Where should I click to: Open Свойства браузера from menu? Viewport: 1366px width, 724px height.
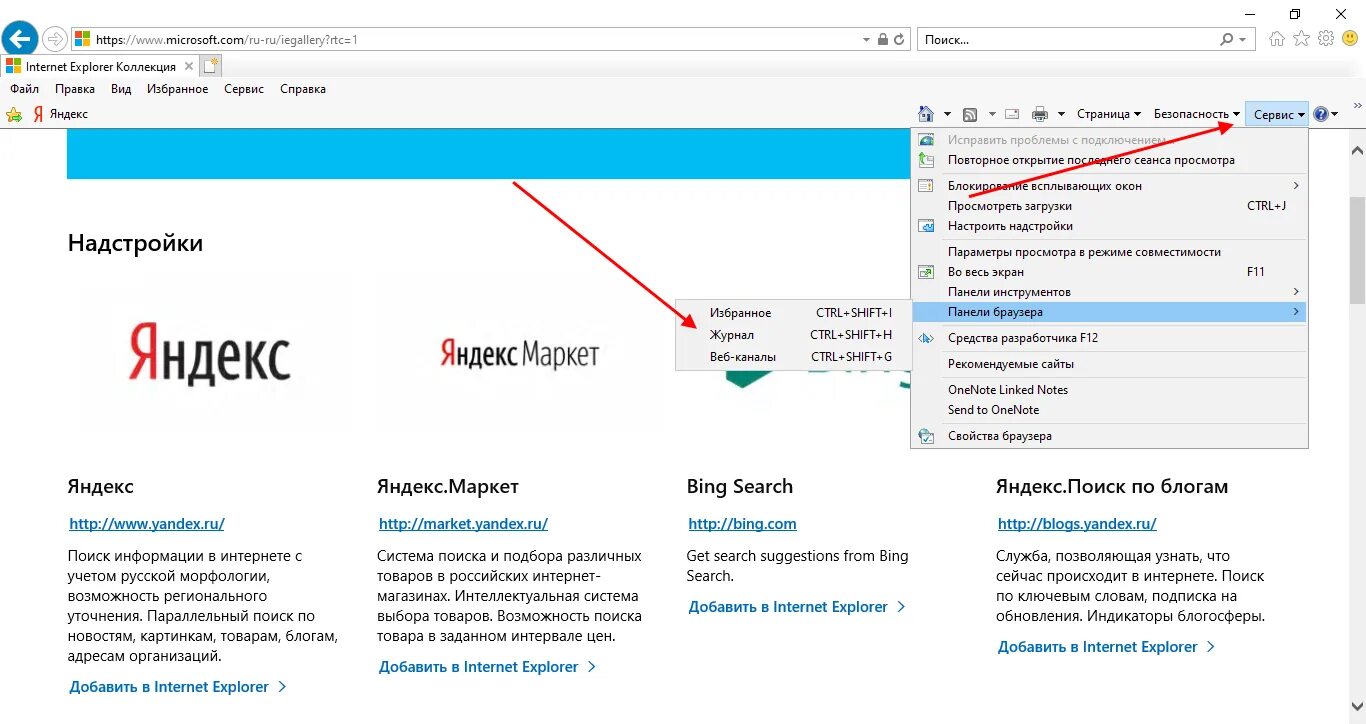pyautogui.click(x=1108, y=436)
